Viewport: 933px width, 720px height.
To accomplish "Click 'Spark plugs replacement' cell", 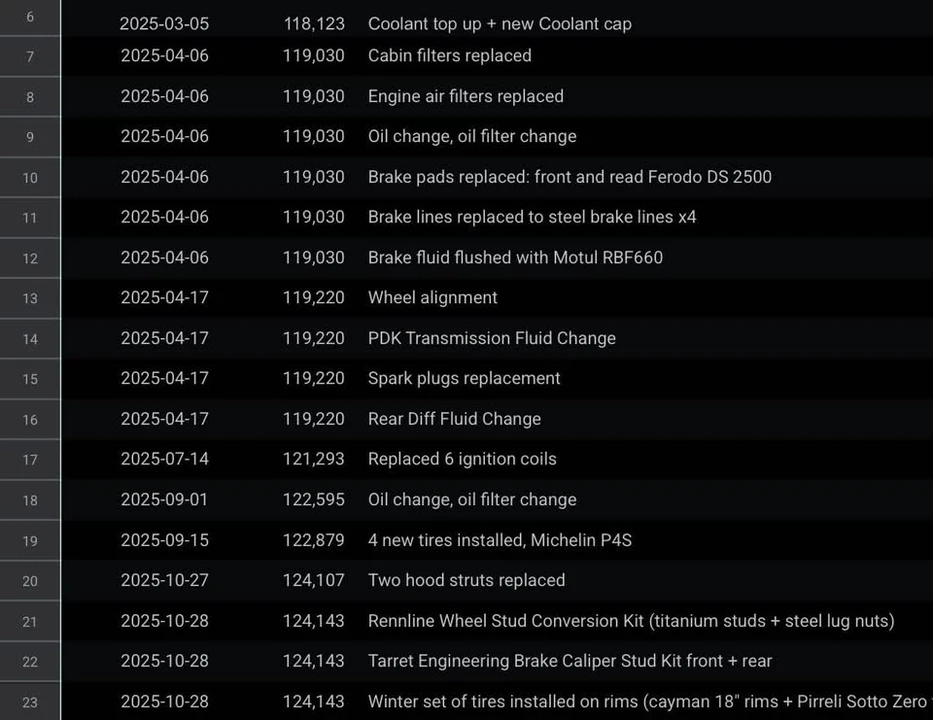I will point(464,378).
